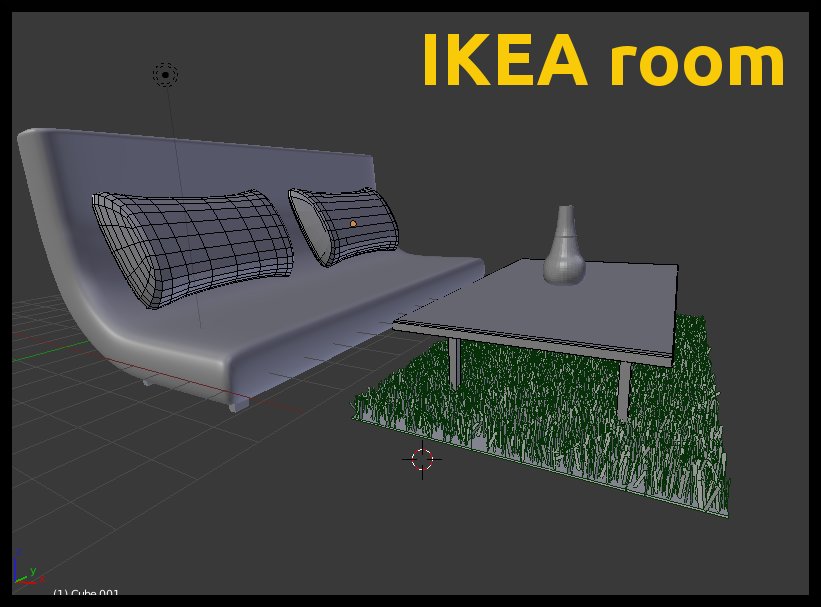Click the '(1) Cube.001' object label
Image resolution: width=821 pixels, height=607 pixels.
coord(86,592)
